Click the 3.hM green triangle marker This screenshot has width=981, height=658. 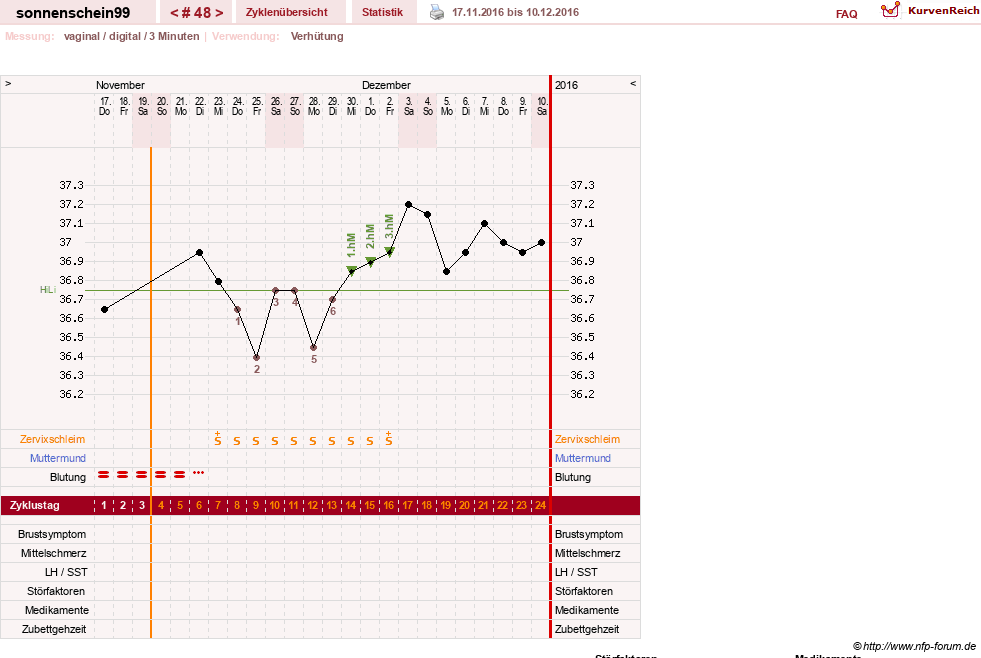click(x=389, y=252)
